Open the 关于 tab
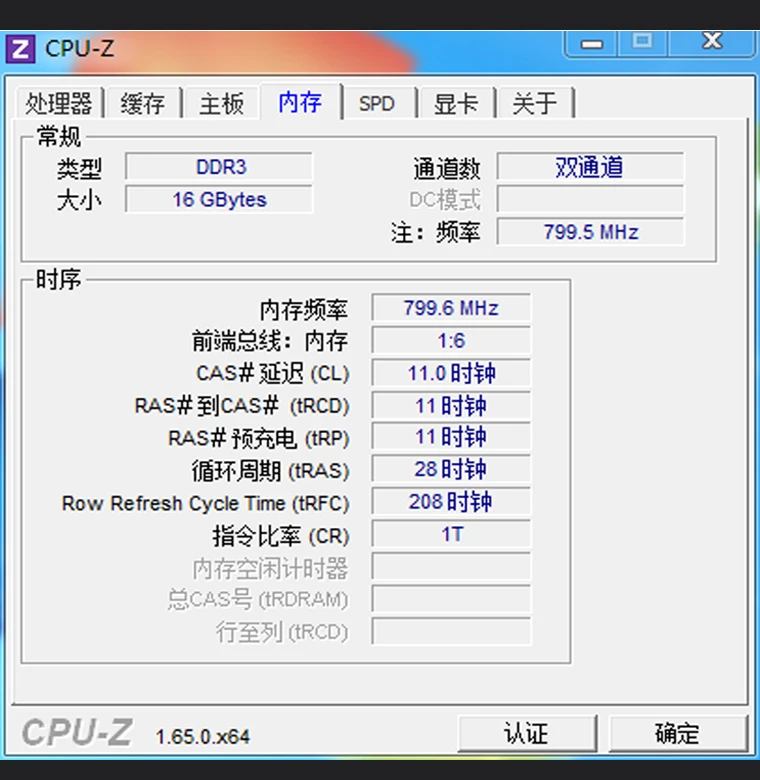The width and height of the screenshot is (760, 780). 535,103
